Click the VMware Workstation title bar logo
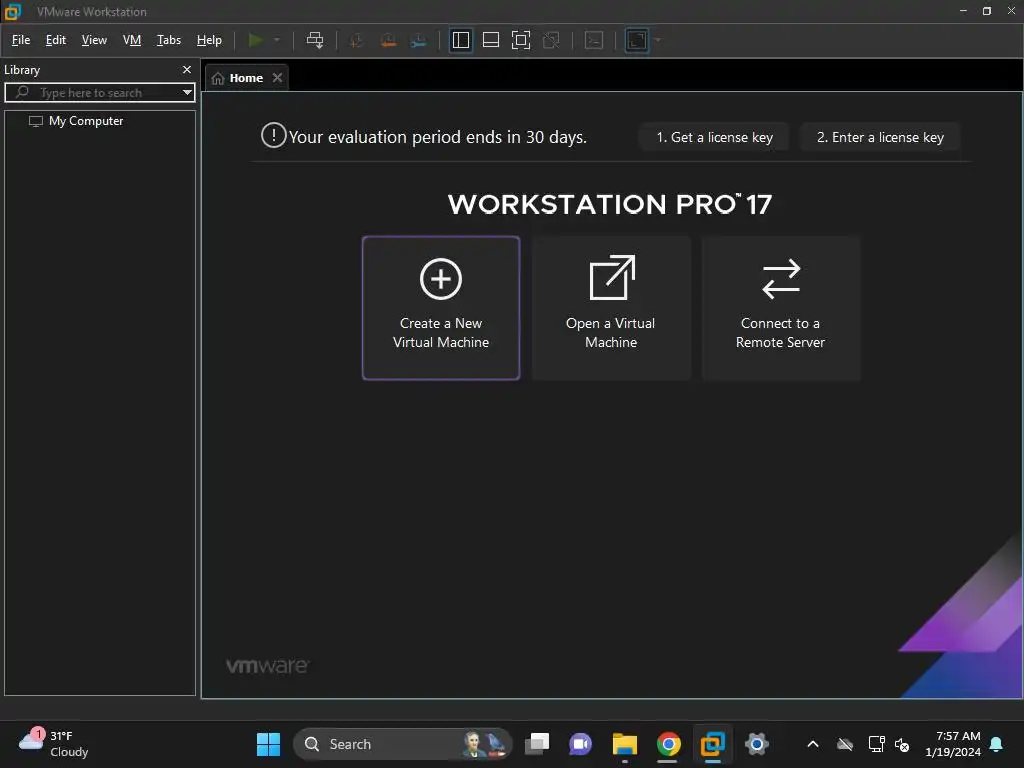1024x768 pixels. click(x=13, y=11)
